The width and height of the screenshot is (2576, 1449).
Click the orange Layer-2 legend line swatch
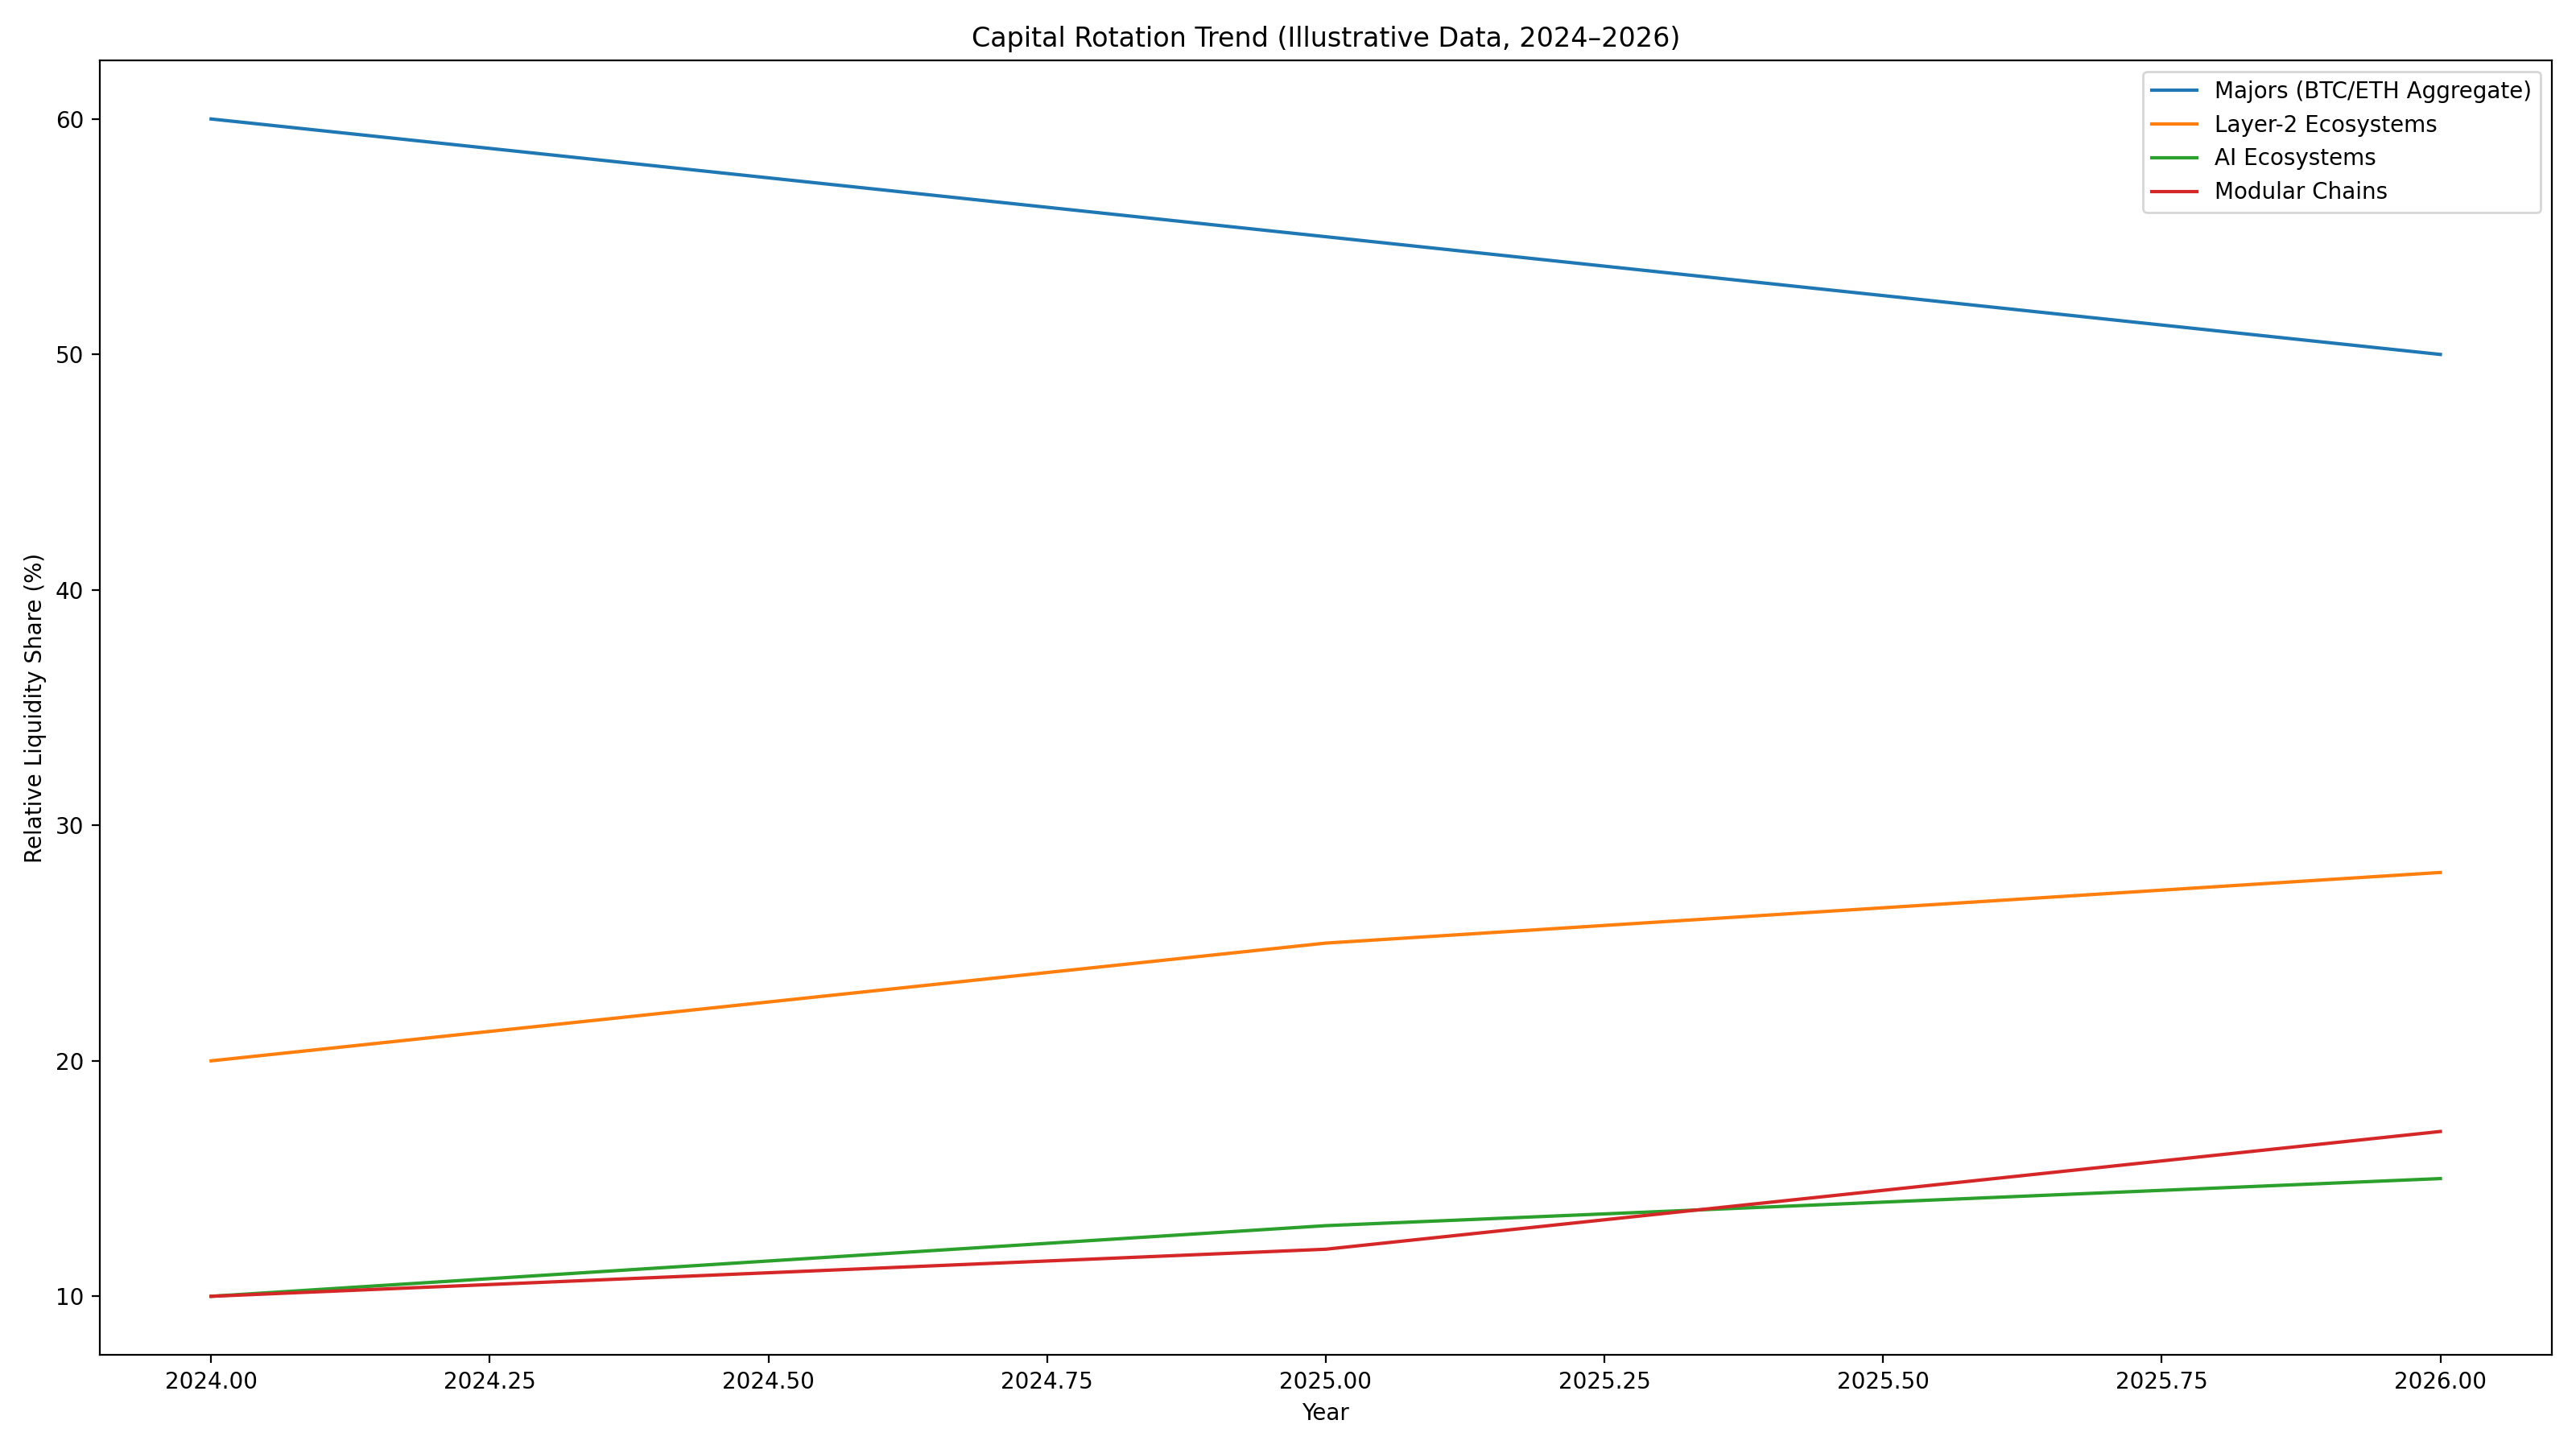(2174, 124)
